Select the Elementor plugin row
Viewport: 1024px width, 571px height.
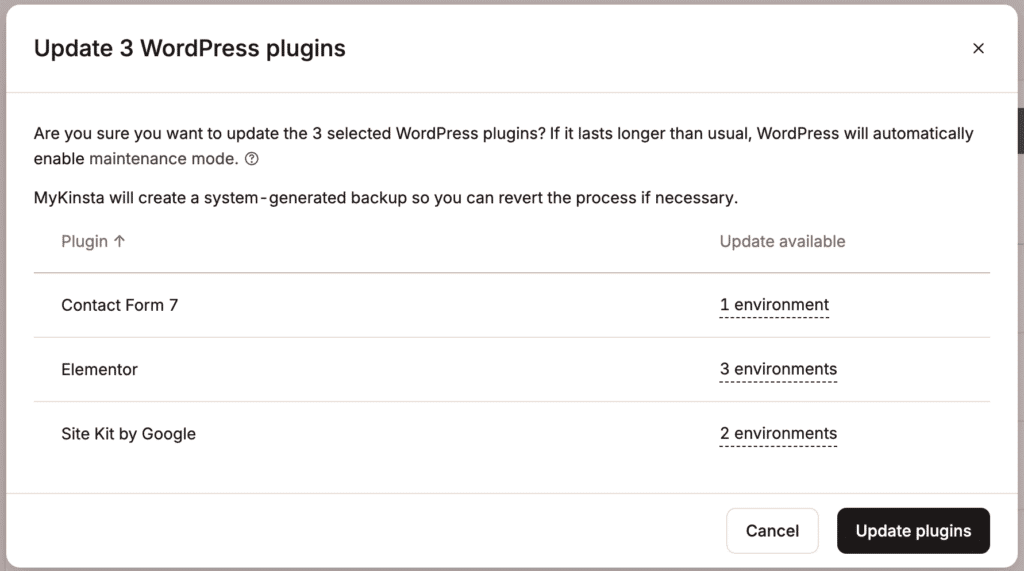[511, 369]
